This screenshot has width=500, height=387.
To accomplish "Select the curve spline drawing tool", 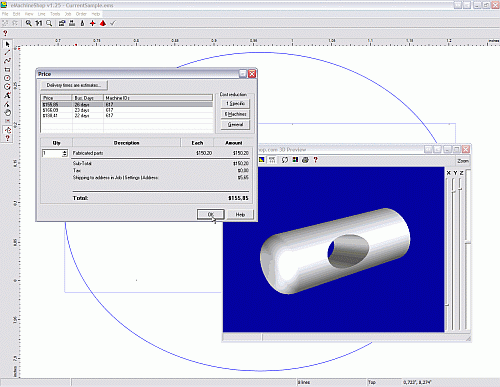I will [7, 61].
